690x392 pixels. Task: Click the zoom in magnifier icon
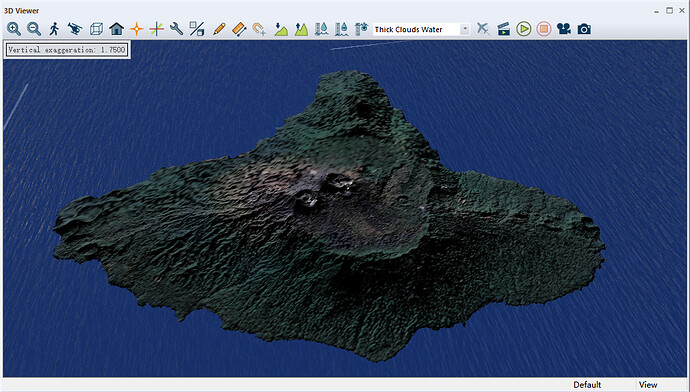(13, 29)
